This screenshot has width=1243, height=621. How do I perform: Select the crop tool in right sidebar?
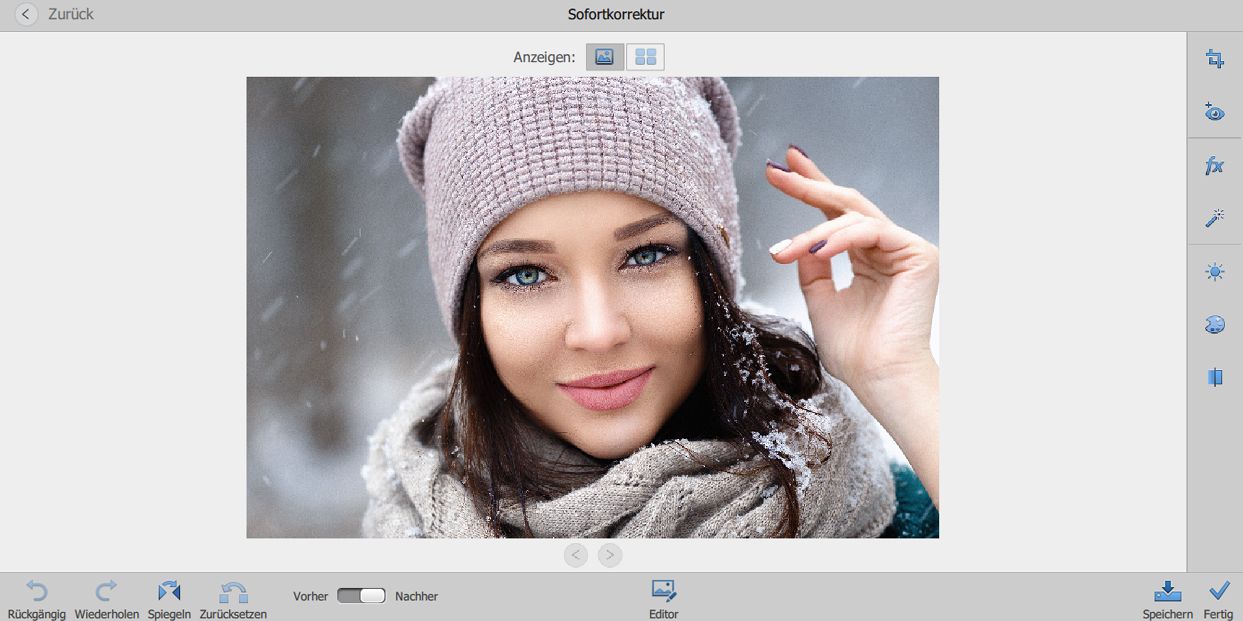coord(1215,59)
